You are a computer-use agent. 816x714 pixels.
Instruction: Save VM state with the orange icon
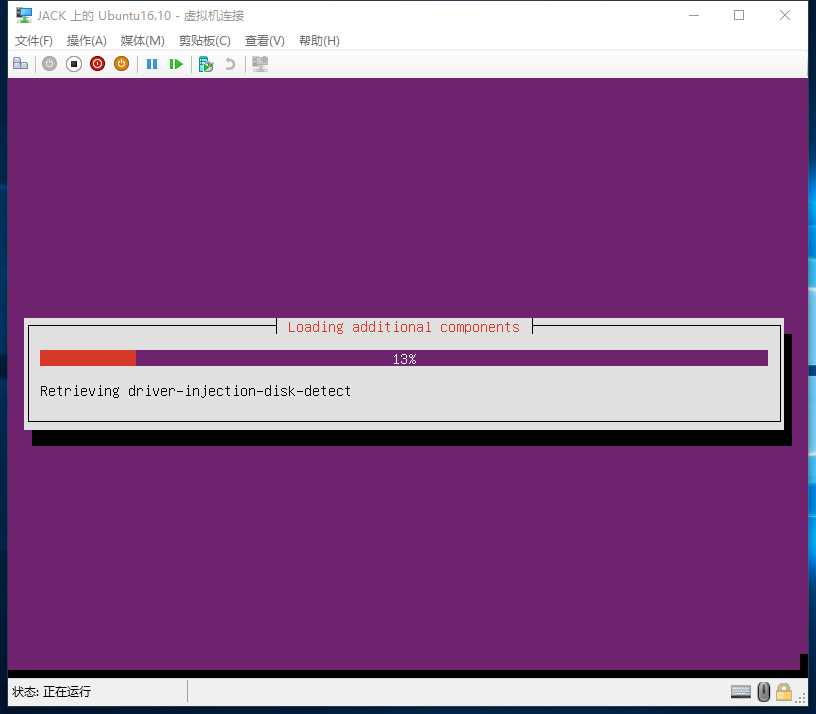[x=121, y=63]
